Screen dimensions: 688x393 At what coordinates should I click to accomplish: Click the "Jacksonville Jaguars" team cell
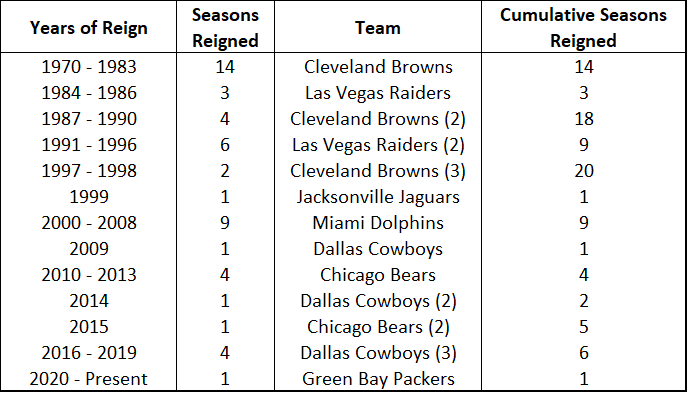point(378,197)
